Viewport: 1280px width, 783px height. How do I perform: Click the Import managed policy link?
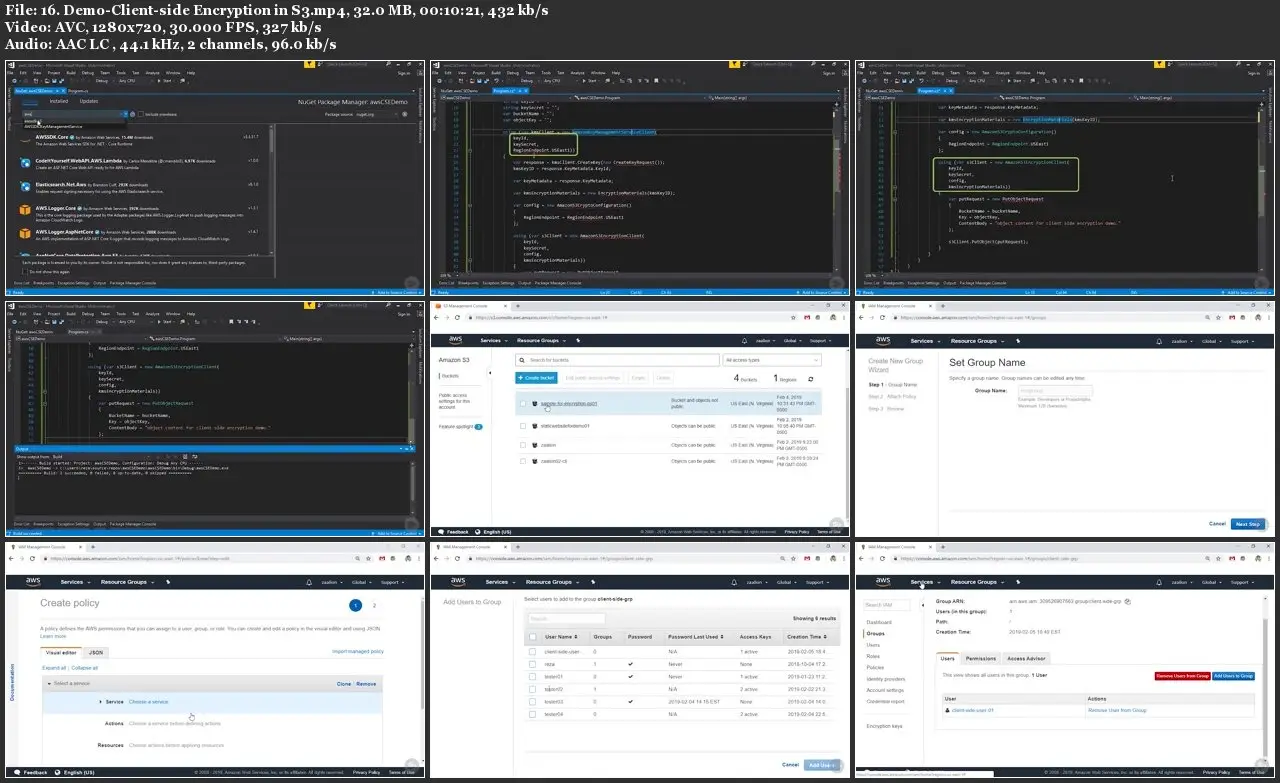tap(358, 652)
